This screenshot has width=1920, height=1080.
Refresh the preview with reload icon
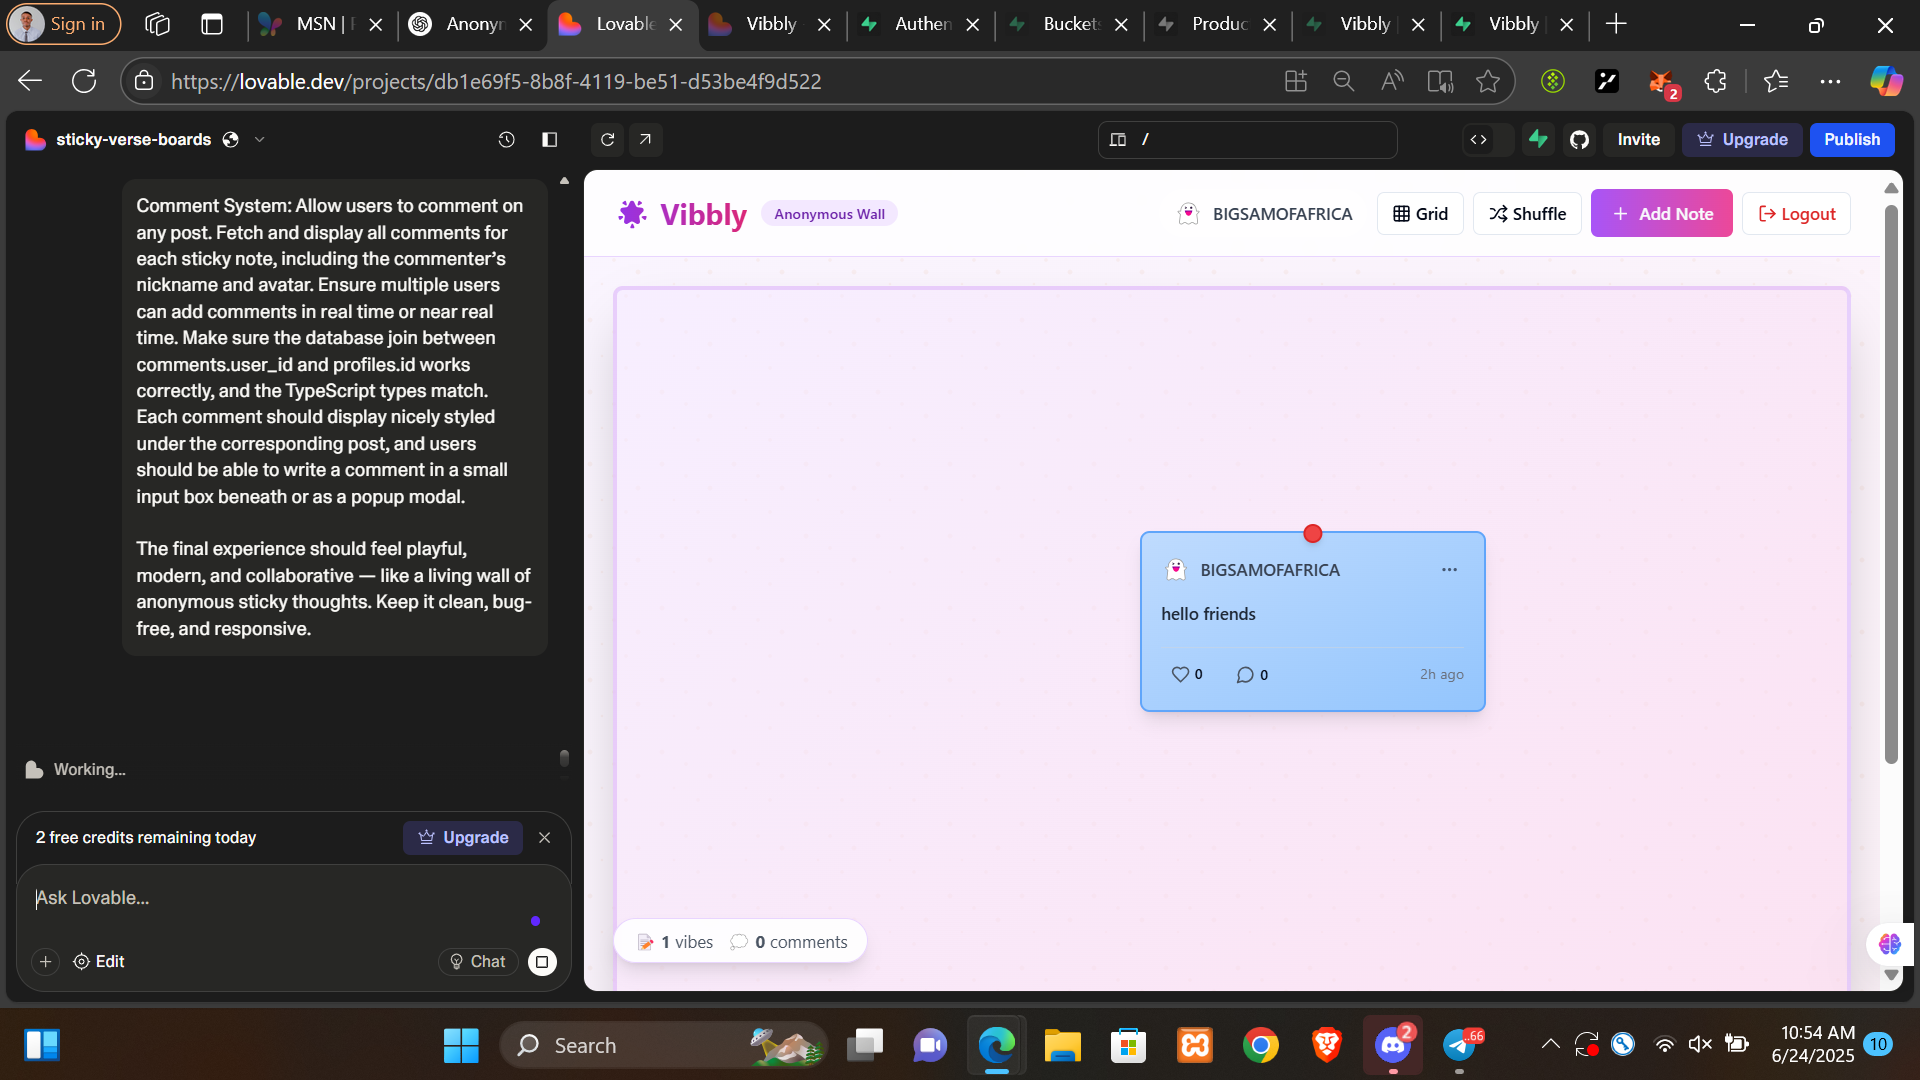click(x=607, y=140)
